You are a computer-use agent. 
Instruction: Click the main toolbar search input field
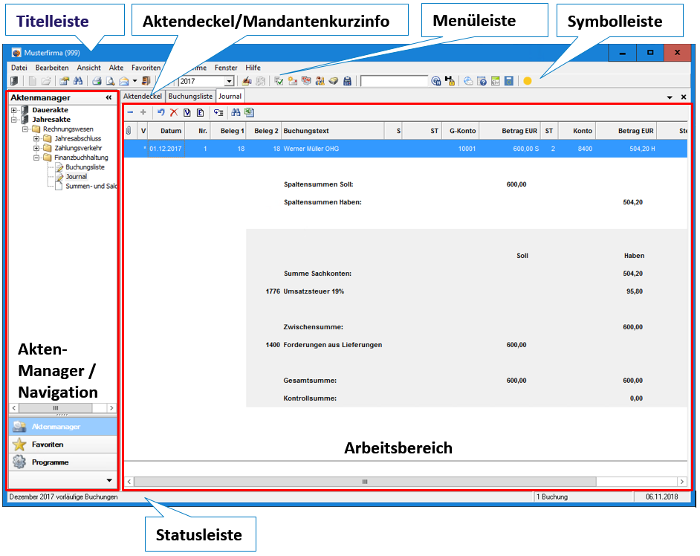click(394, 81)
